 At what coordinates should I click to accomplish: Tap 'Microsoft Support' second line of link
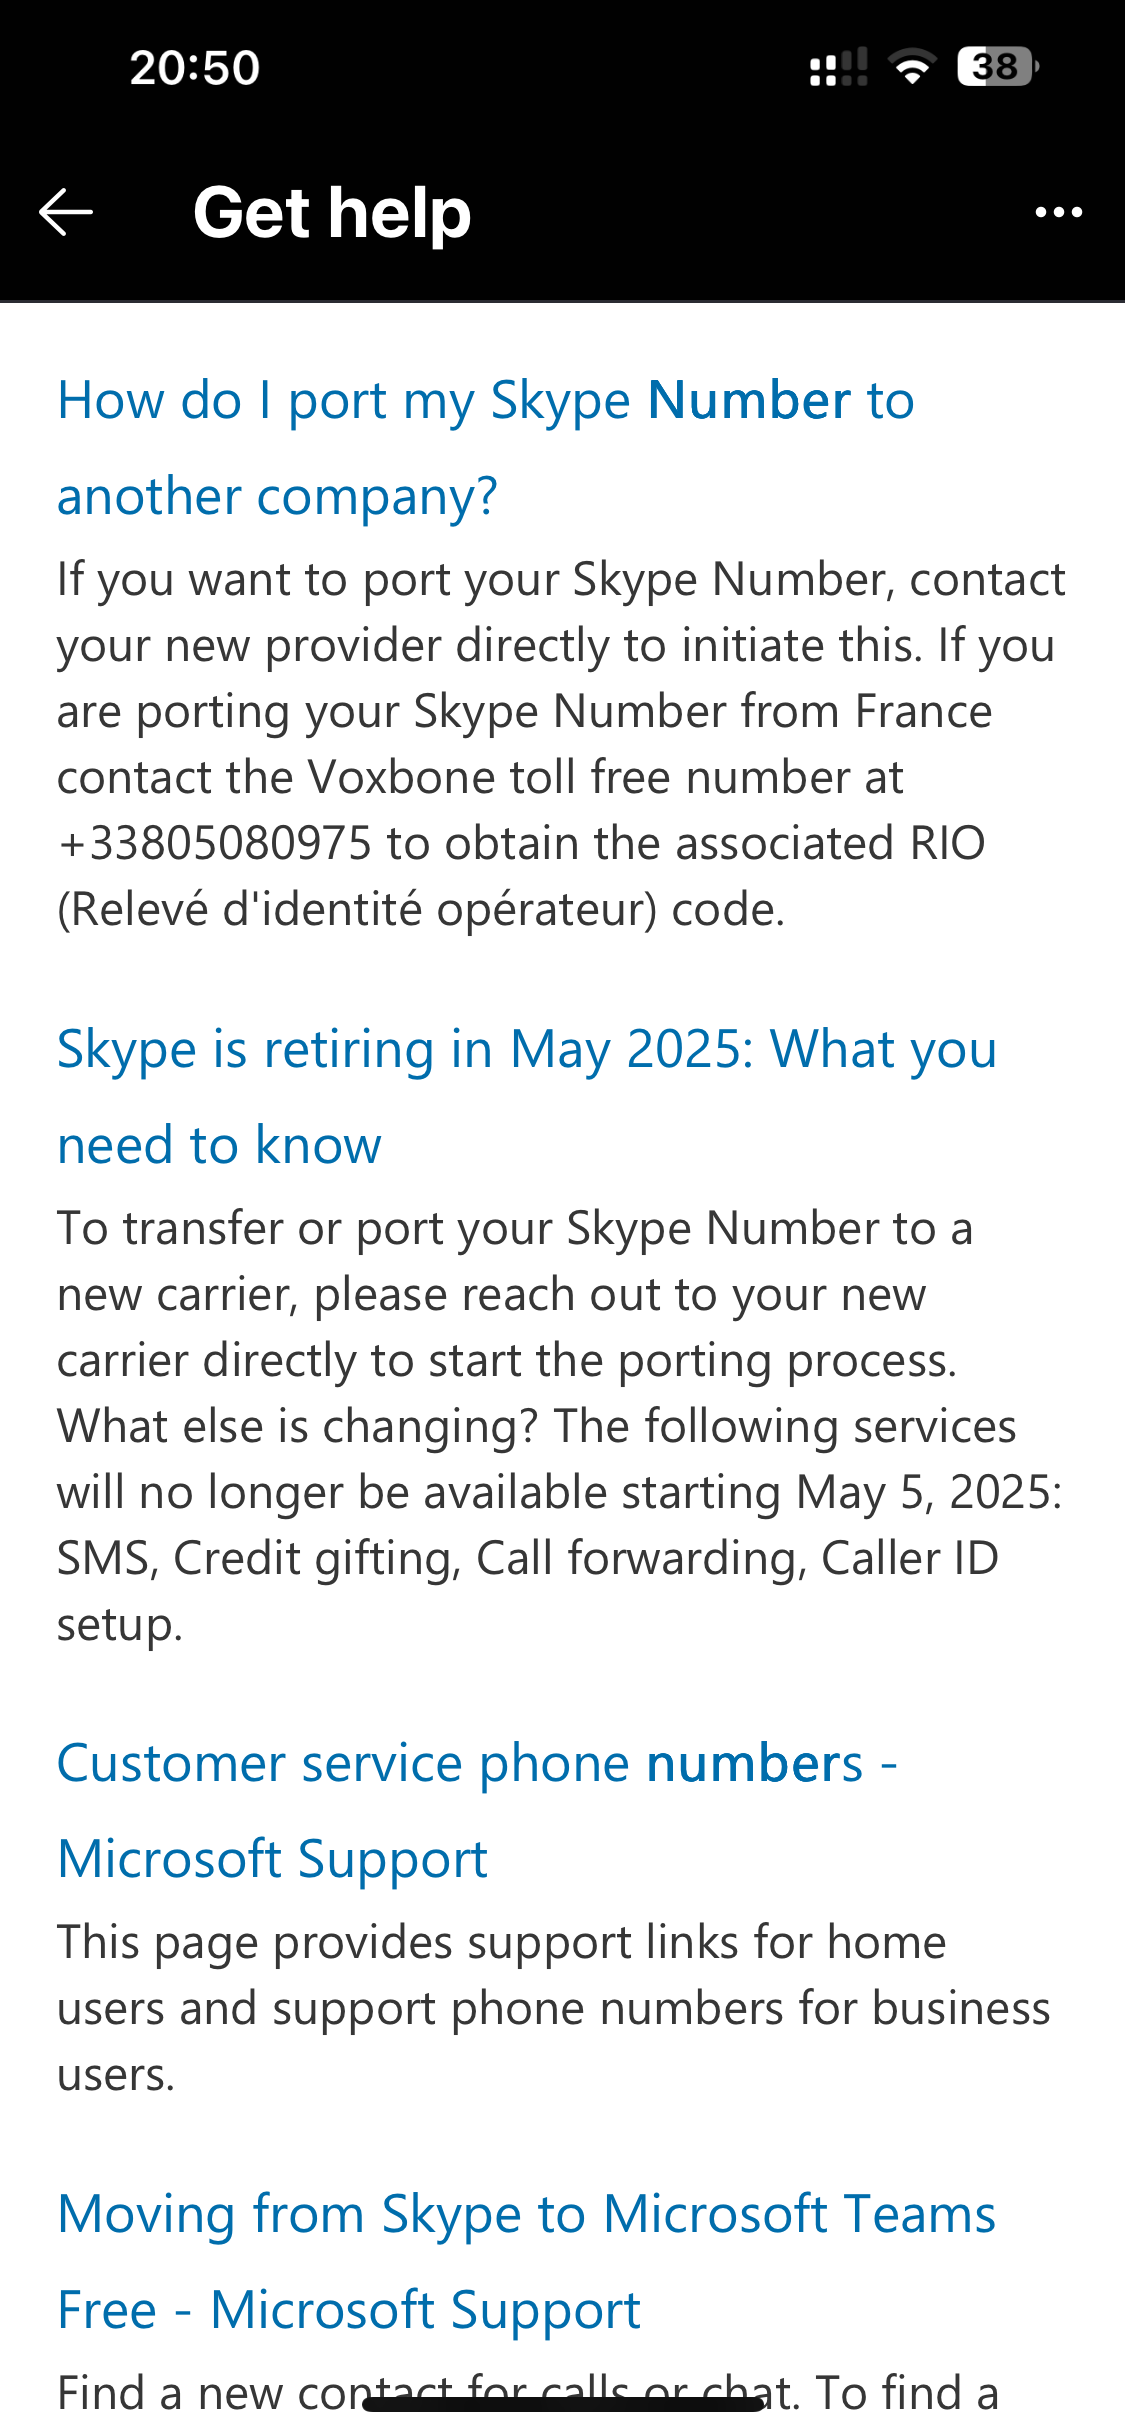tap(272, 1859)
